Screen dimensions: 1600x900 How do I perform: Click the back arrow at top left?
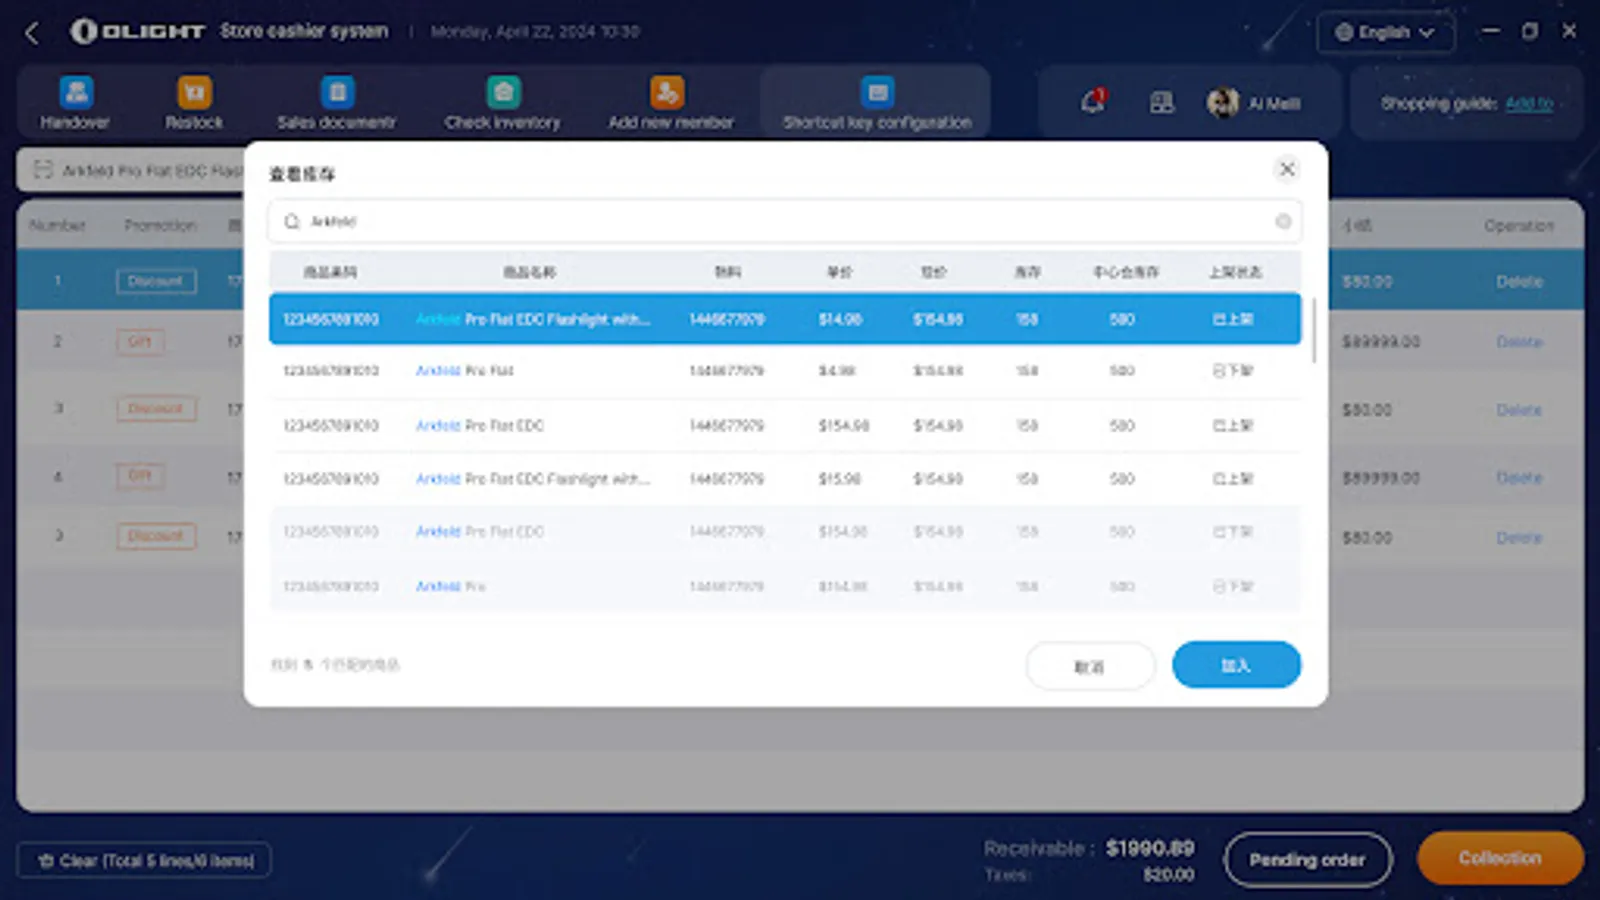coord(33,31)
